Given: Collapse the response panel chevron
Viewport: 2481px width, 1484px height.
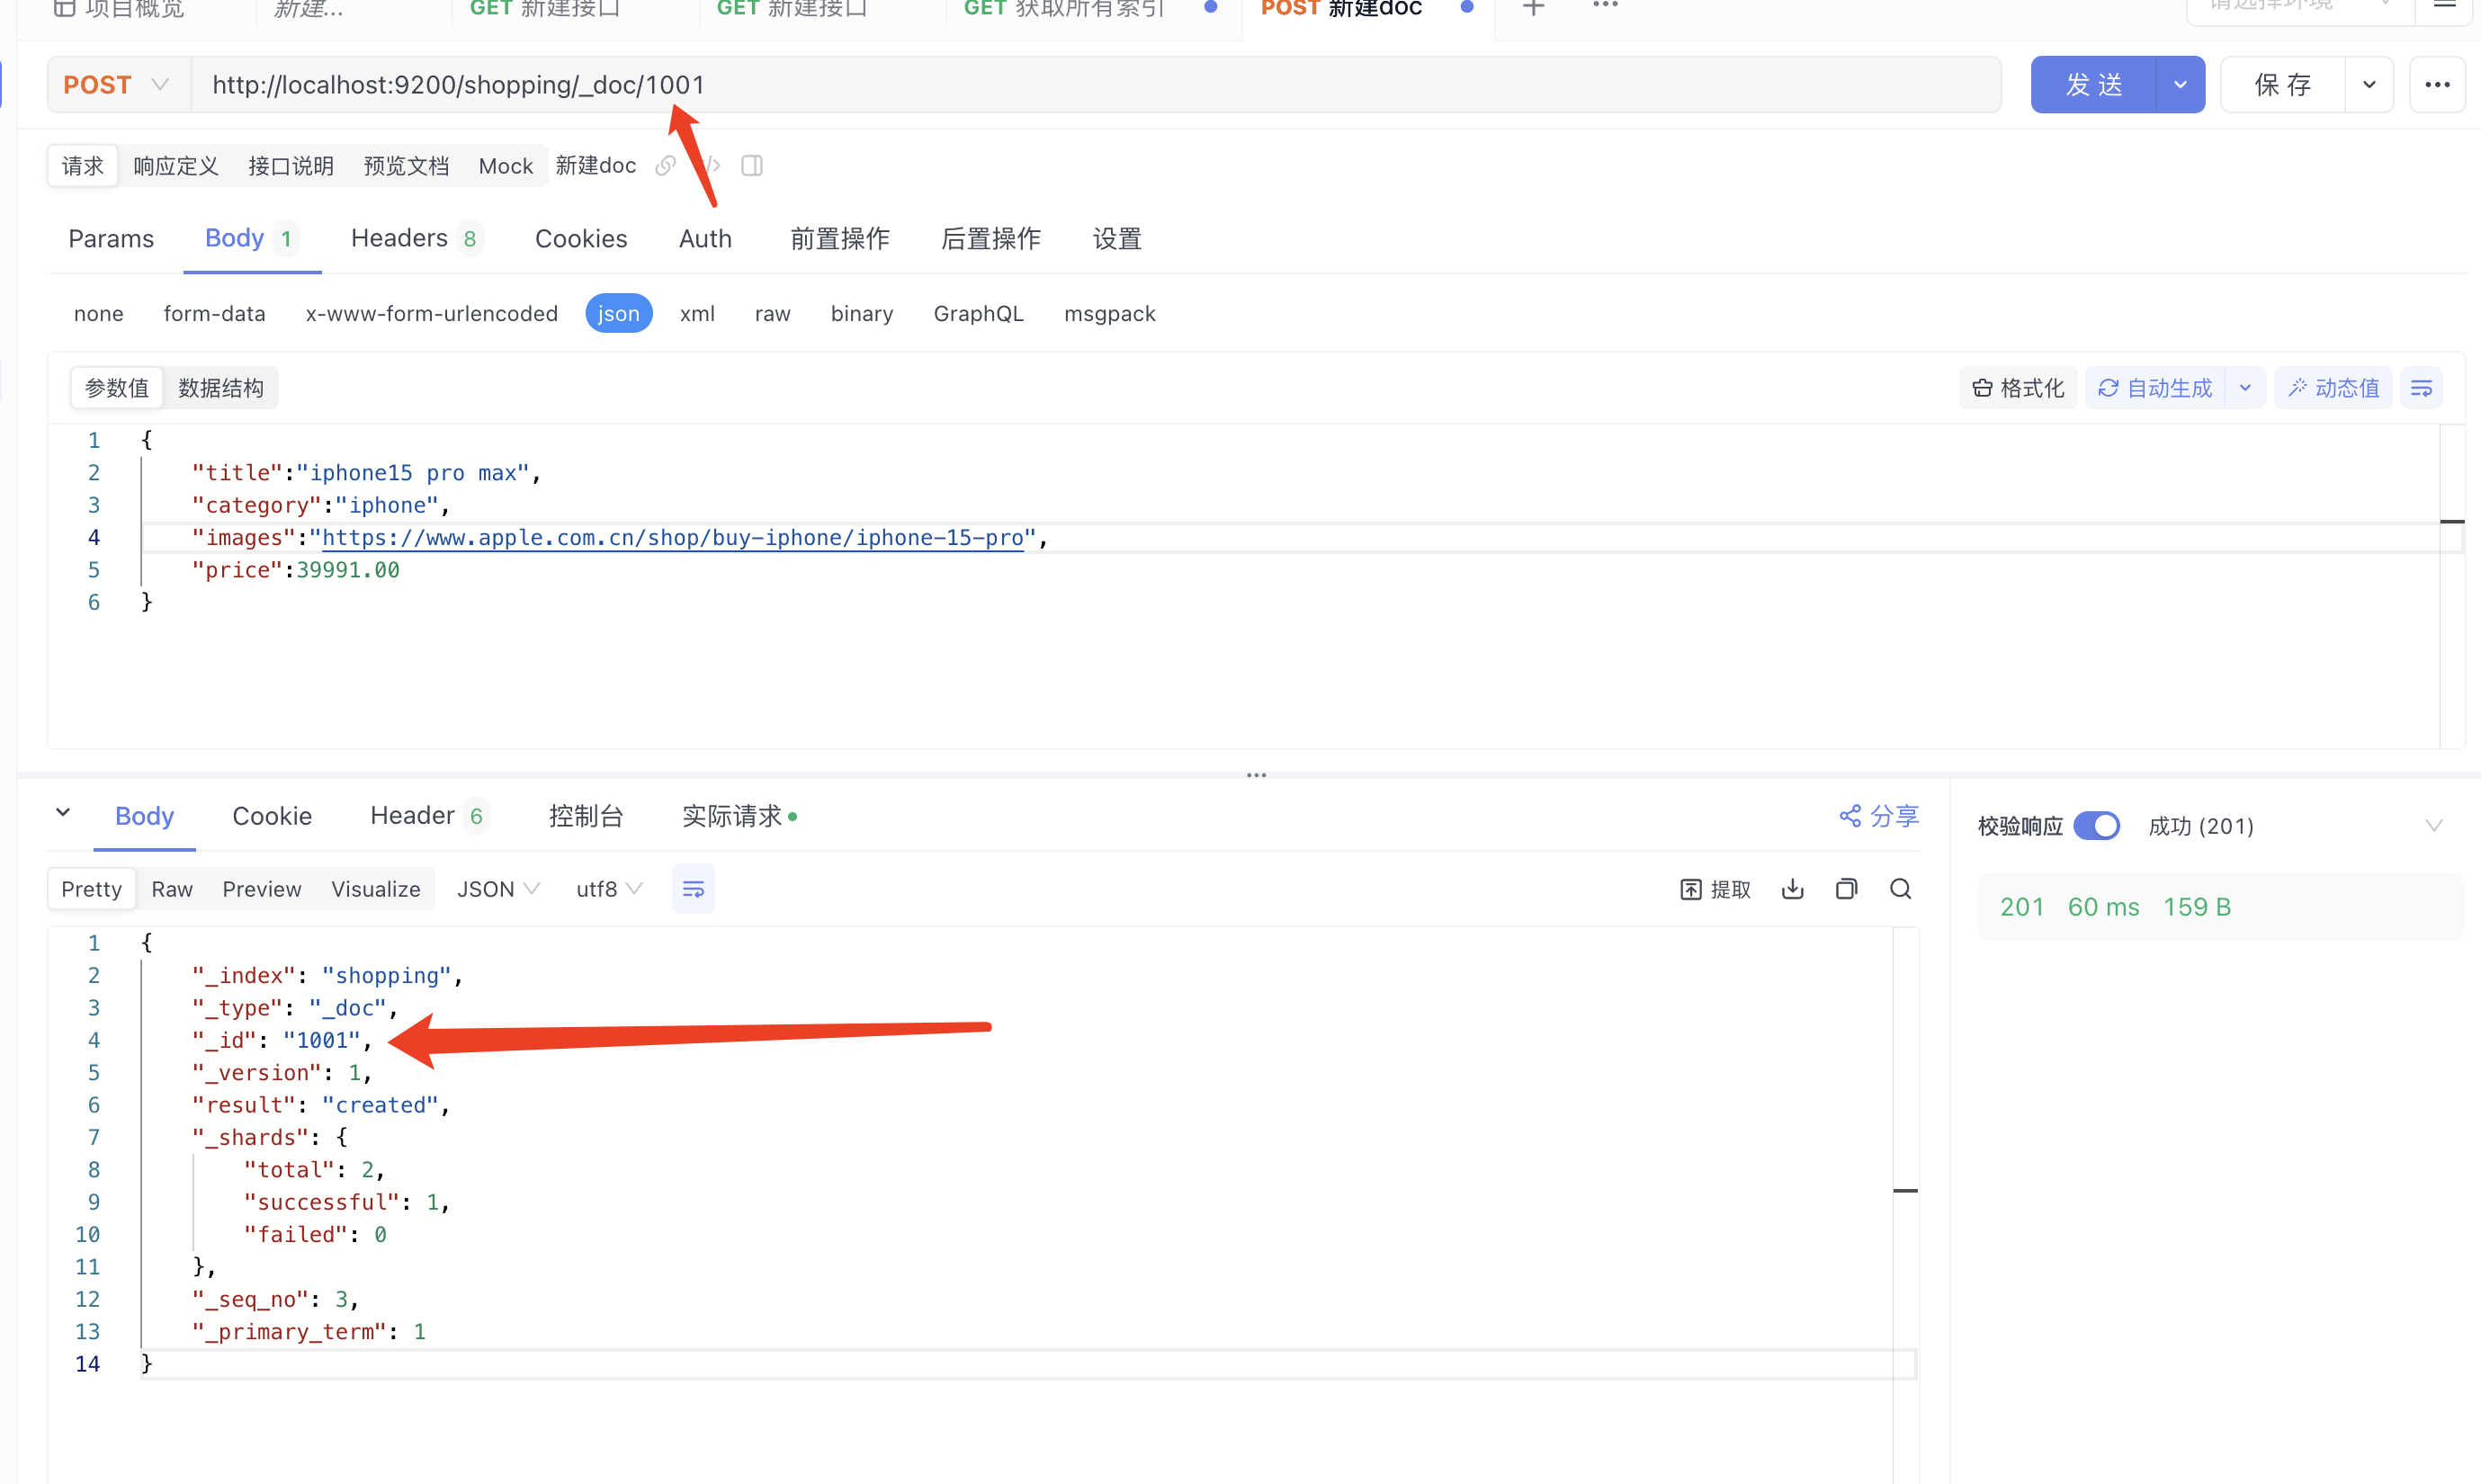Looking at the screenshot, I should pyautogui.click(x=63, y=813).
